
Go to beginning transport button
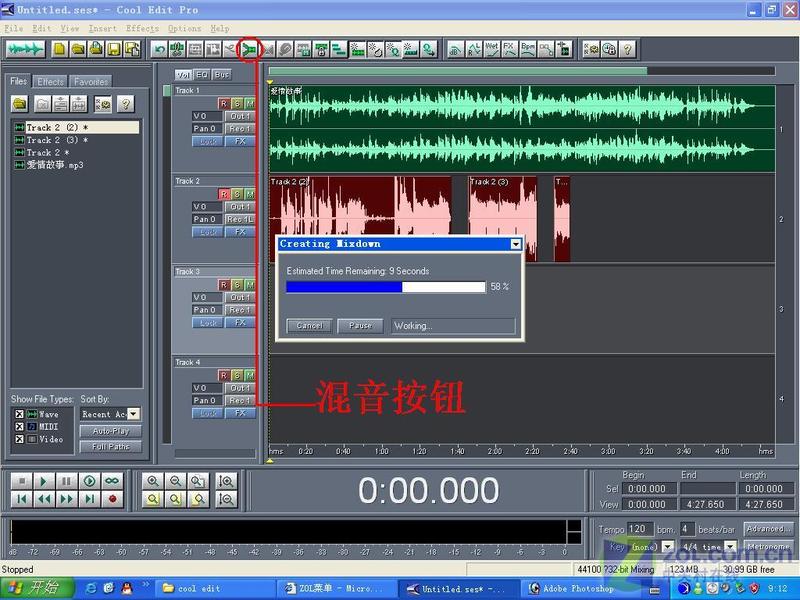(x=21, y=499)
